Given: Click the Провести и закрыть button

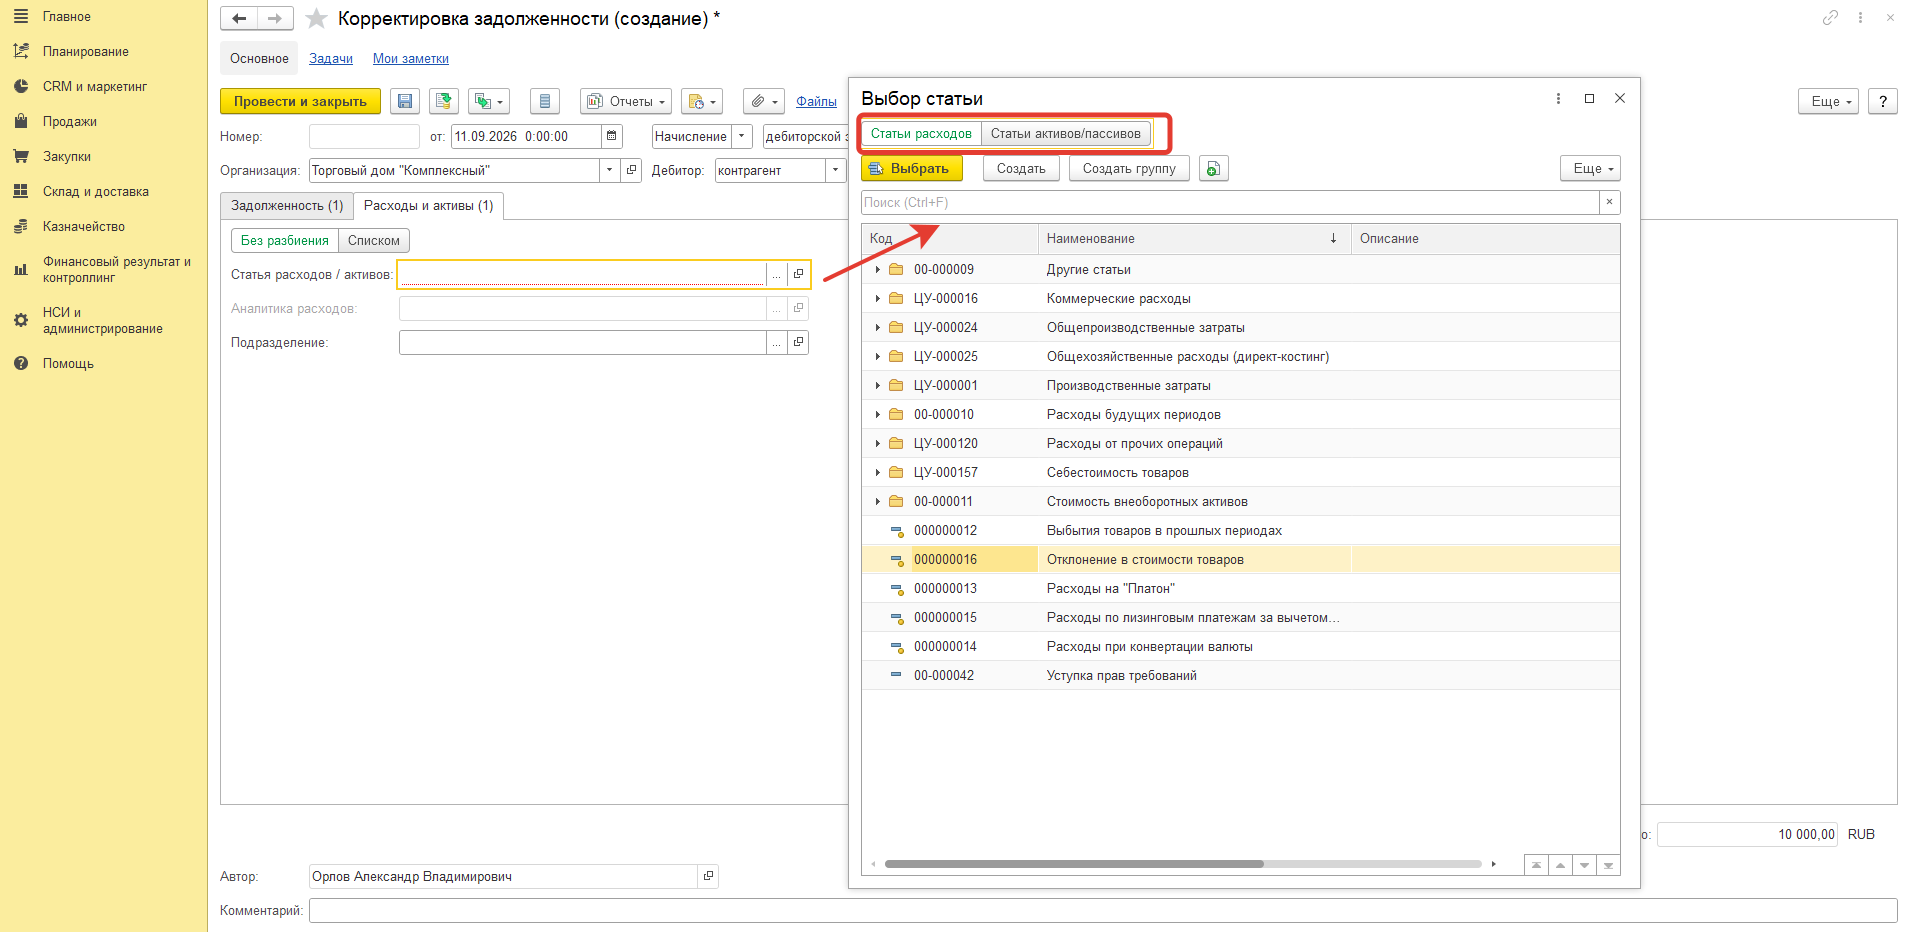Looking at the screenshot, I should pyautogui.click(x=300, y=101).
